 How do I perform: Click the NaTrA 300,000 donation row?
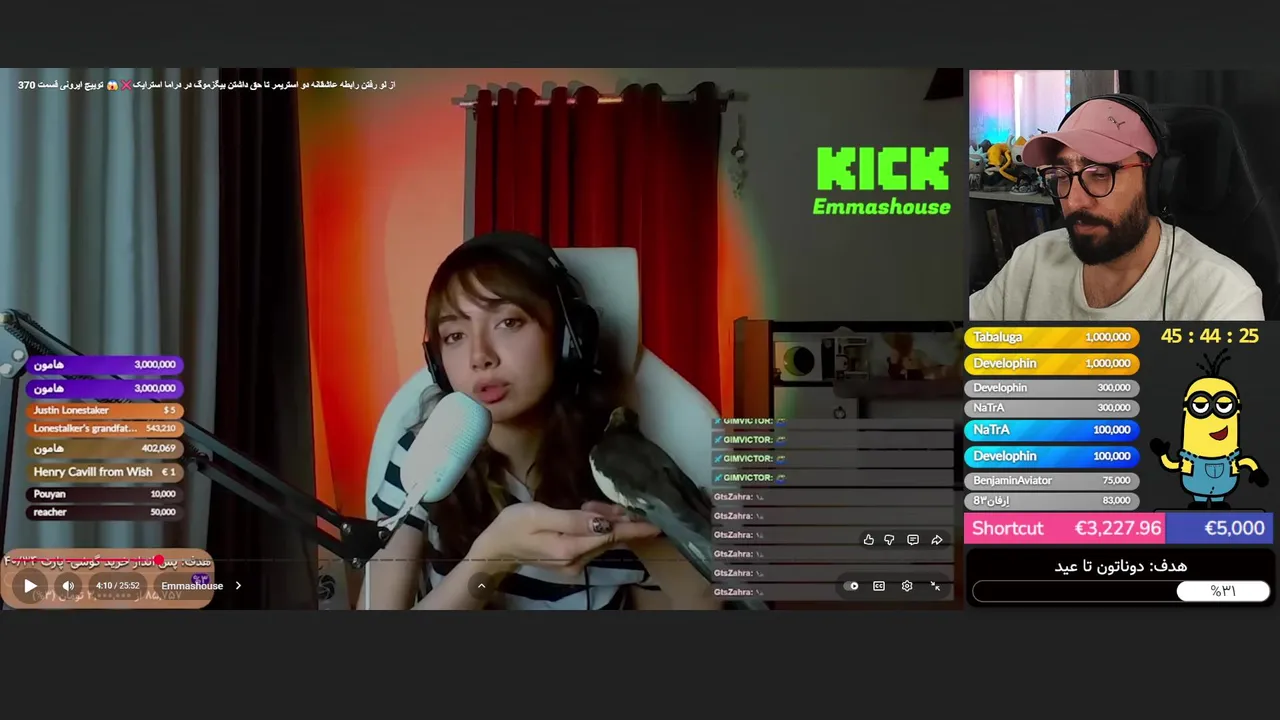(1052, 408)
